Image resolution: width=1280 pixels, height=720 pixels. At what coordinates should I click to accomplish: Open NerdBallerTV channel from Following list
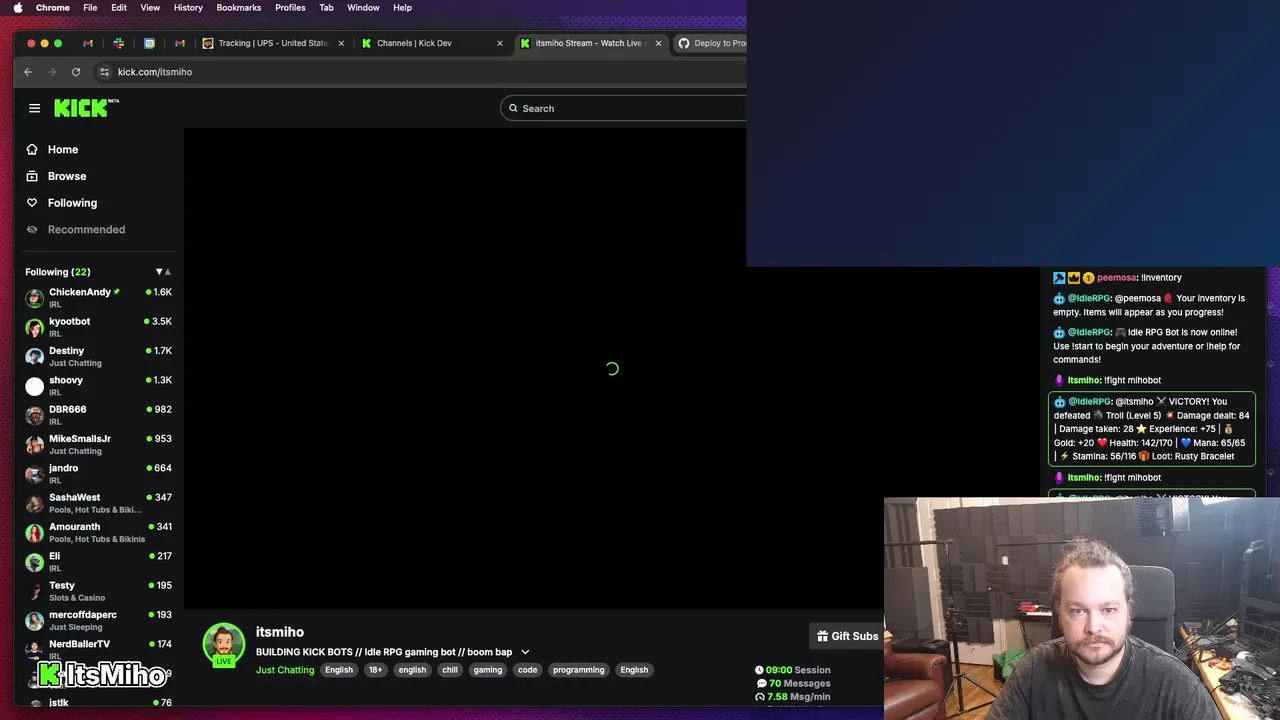tap(99, 648)
